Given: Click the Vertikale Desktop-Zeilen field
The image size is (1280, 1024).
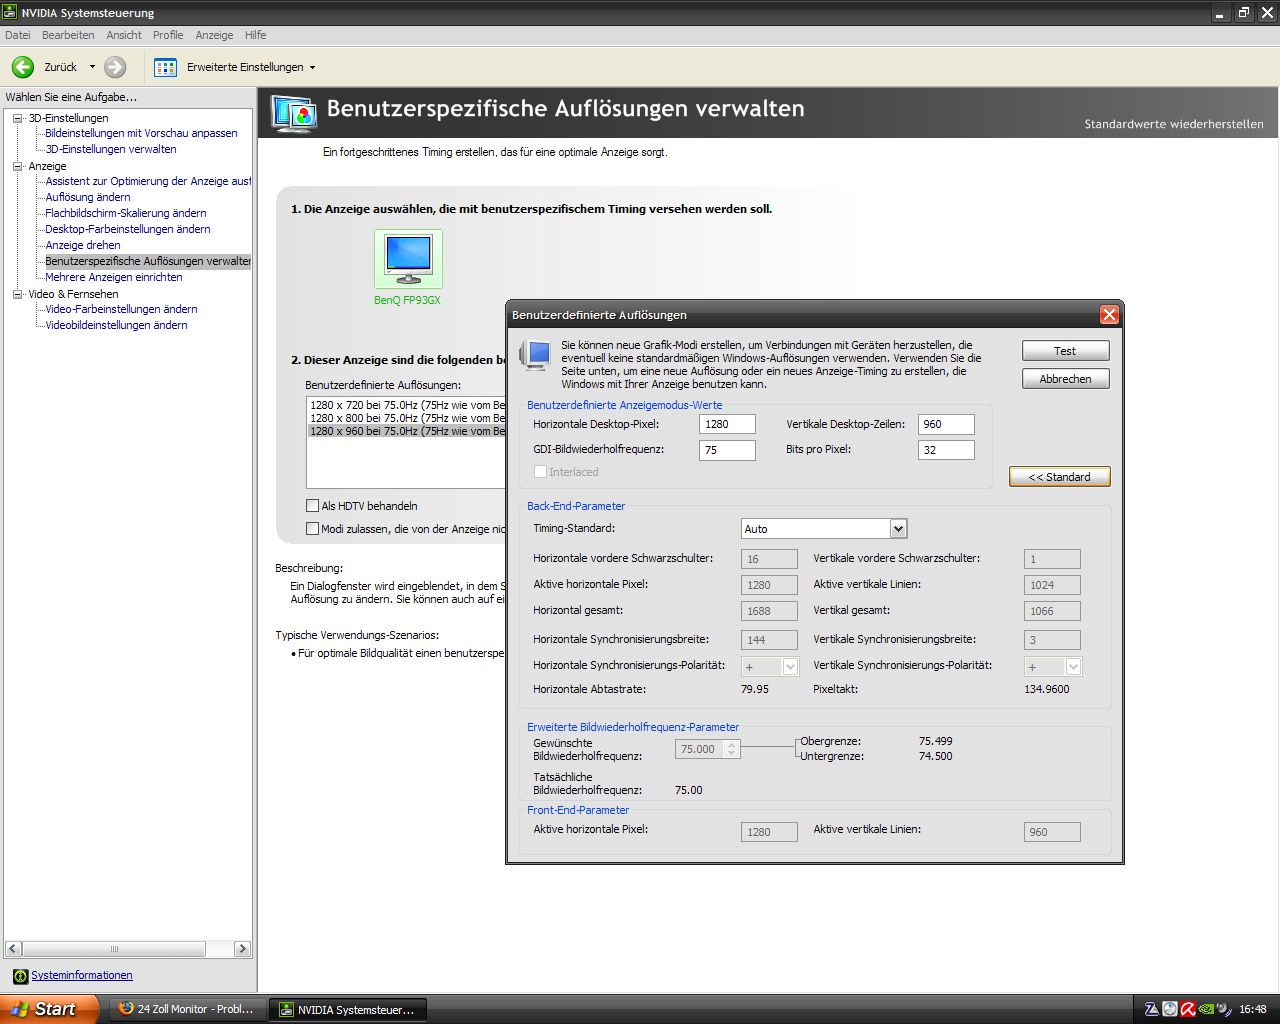Looking at the screenshot, I should point(946,424).
